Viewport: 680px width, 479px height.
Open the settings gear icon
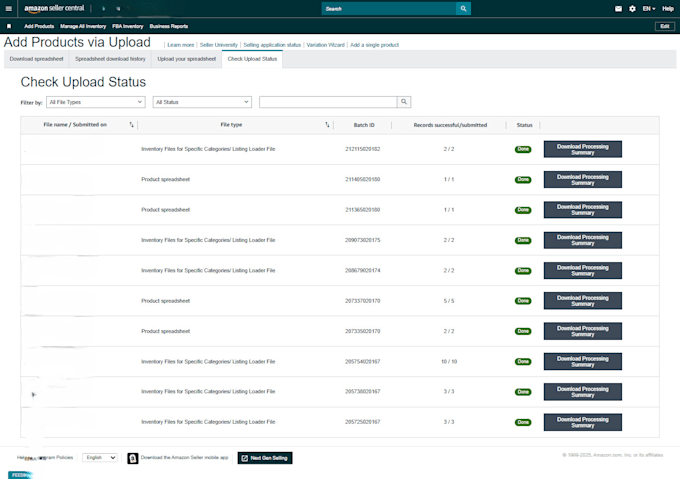[x=632, y=9]
